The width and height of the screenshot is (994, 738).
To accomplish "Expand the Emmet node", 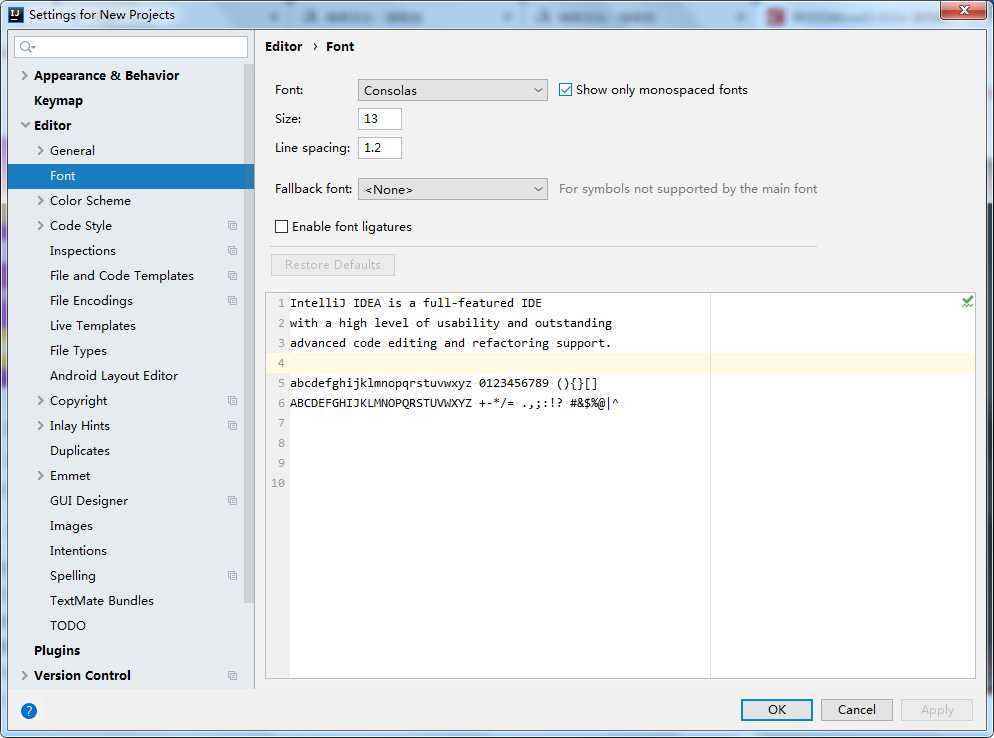I will tap(41, 476).
